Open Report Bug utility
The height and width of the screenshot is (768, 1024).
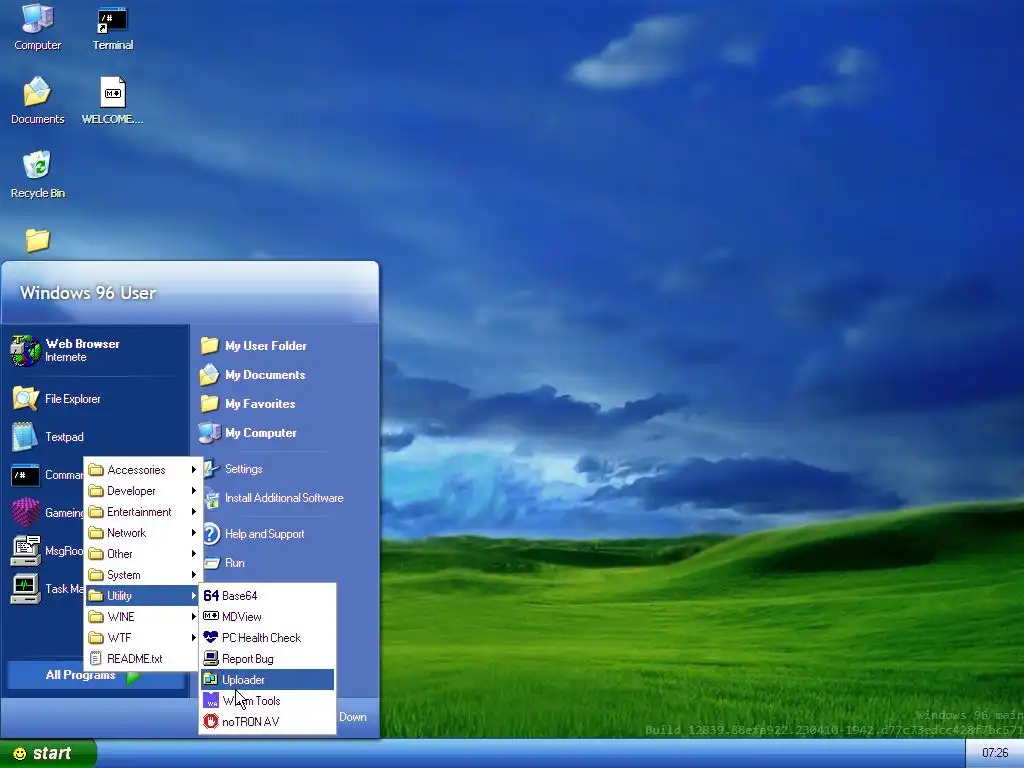pyautogui.click(x=267, y=658)
